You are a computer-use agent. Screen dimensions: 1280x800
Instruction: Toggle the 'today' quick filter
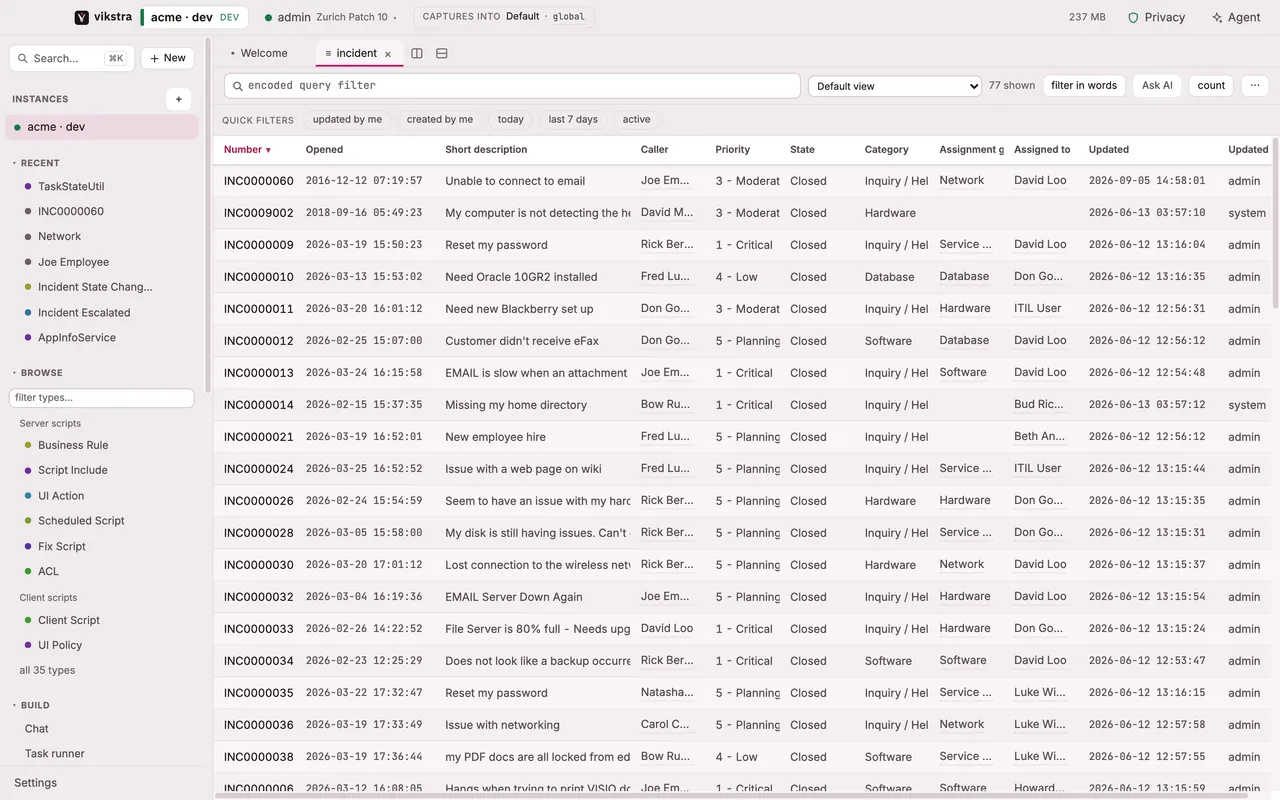click(511, 119)
